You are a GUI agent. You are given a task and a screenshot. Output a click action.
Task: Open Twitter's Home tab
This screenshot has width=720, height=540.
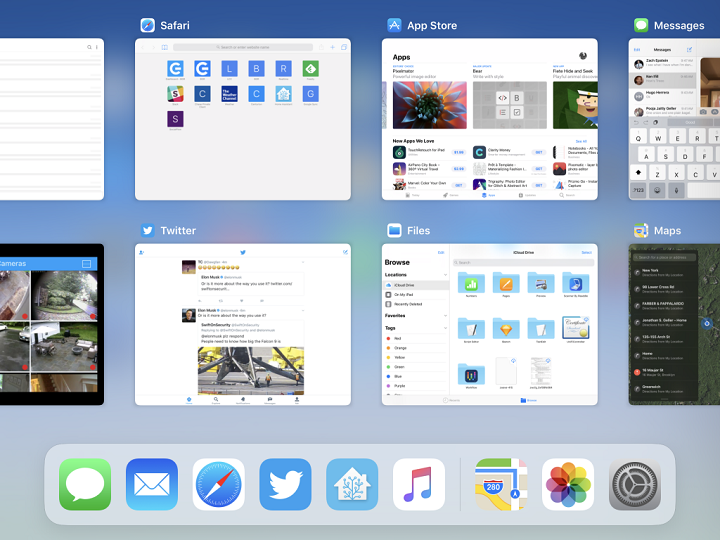(x=189, y=400)
